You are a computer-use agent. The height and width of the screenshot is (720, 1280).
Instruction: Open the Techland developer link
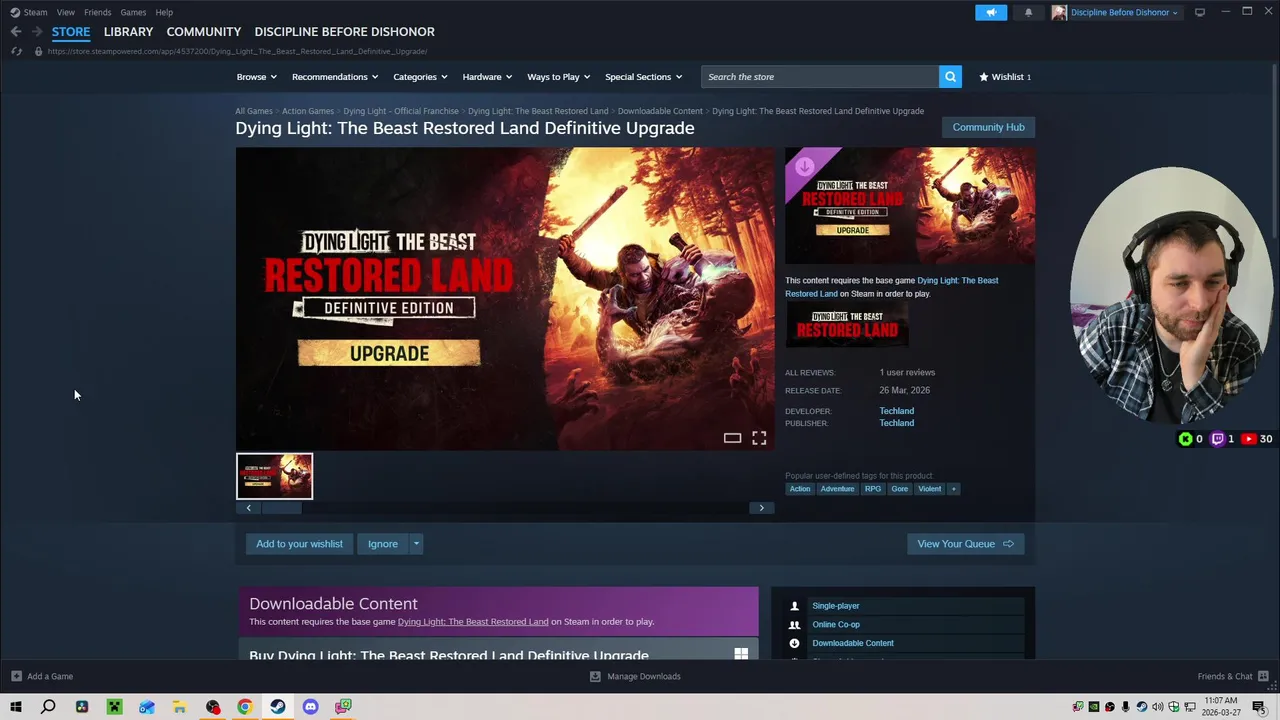coord(896,411)
